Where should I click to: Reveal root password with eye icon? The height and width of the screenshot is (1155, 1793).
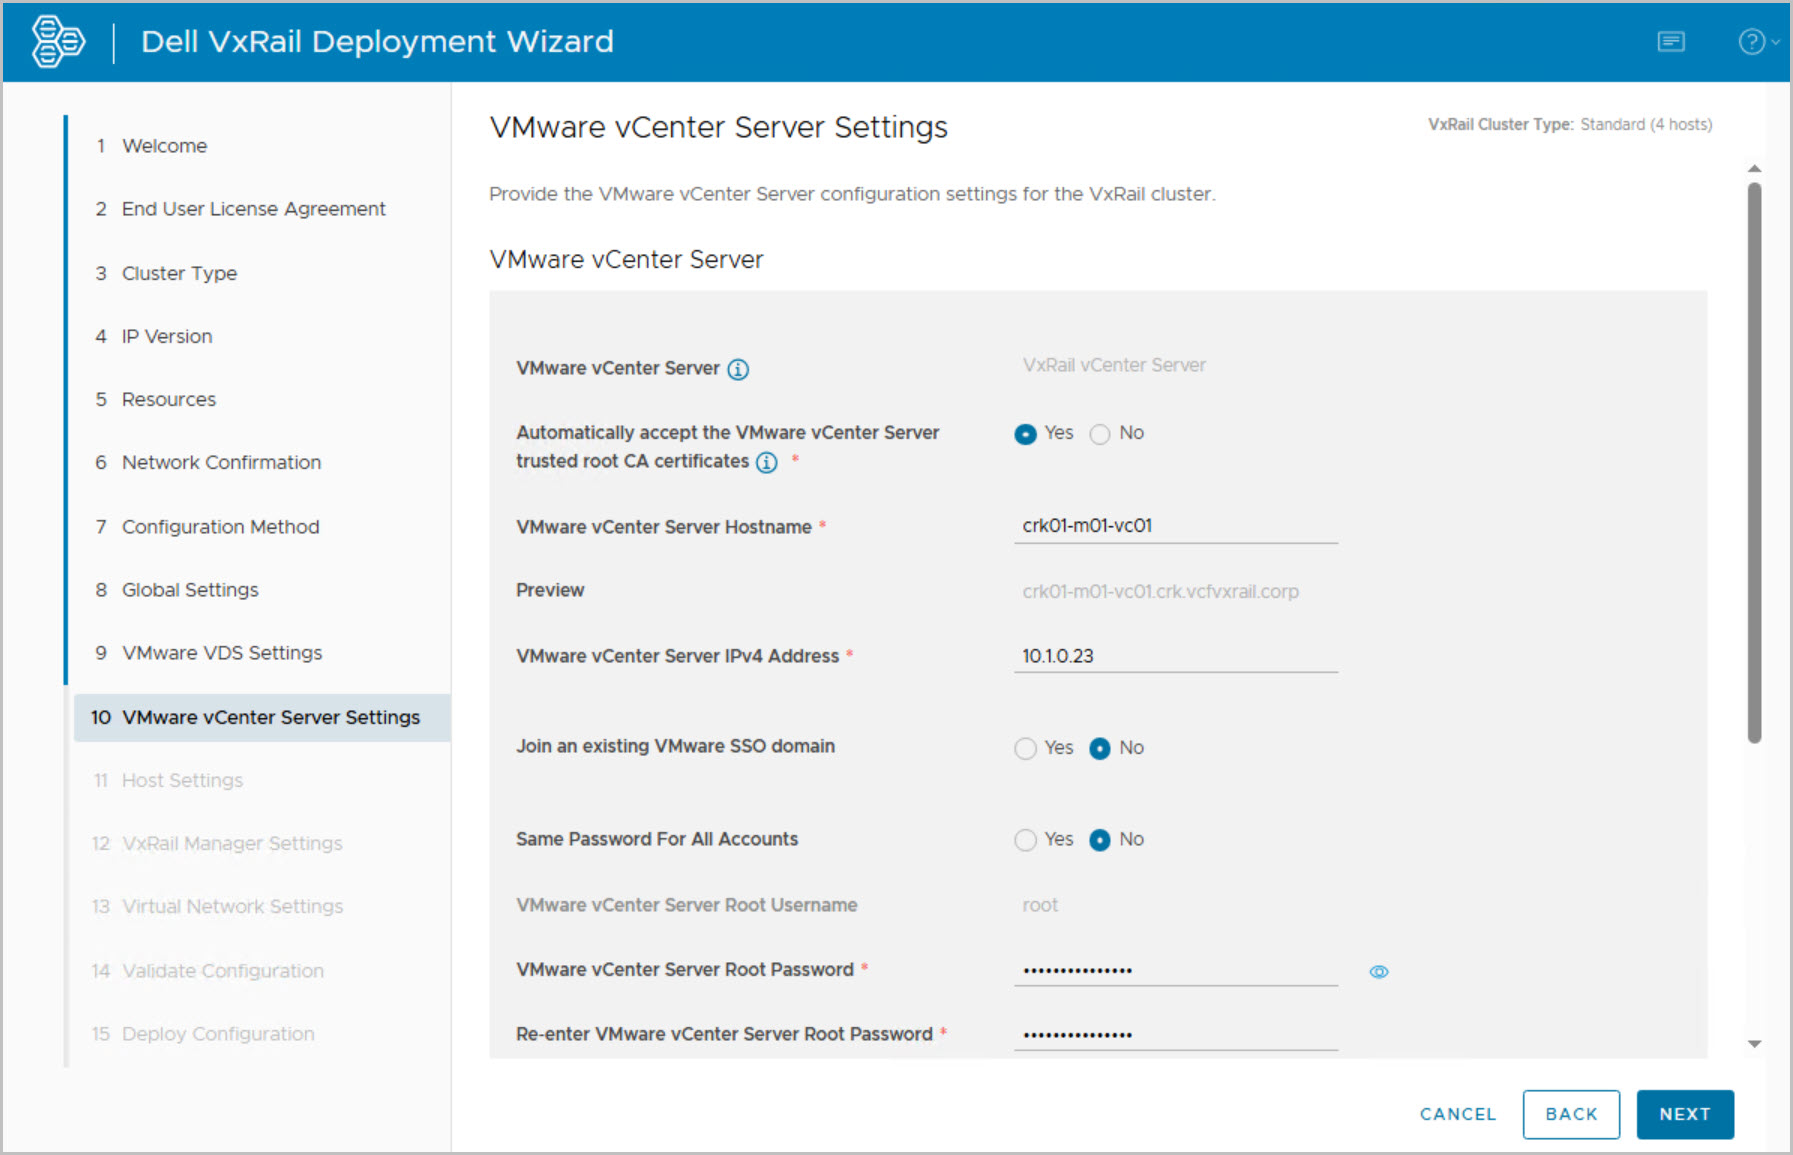click(x=1378, y=972)
